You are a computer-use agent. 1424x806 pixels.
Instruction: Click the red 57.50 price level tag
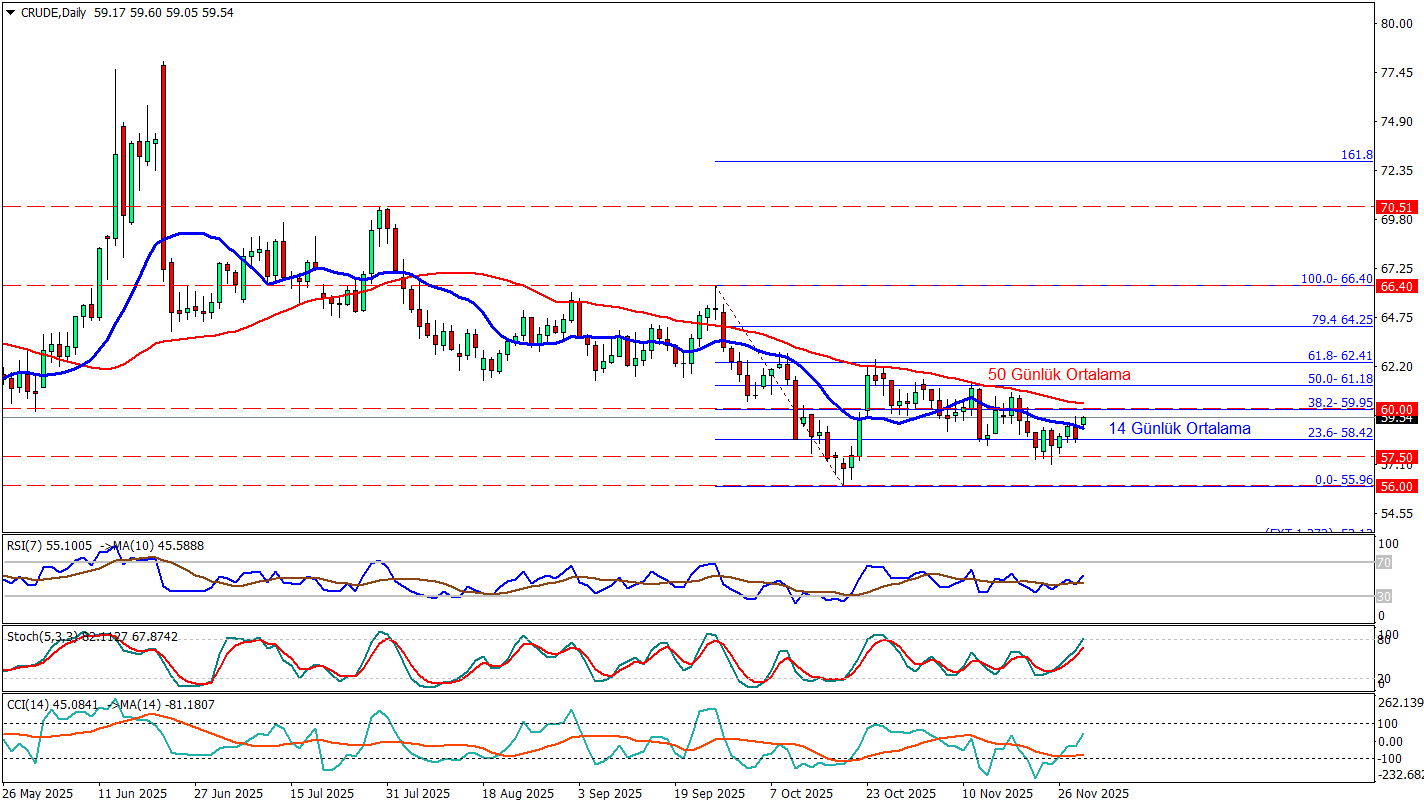point(1397,457)
